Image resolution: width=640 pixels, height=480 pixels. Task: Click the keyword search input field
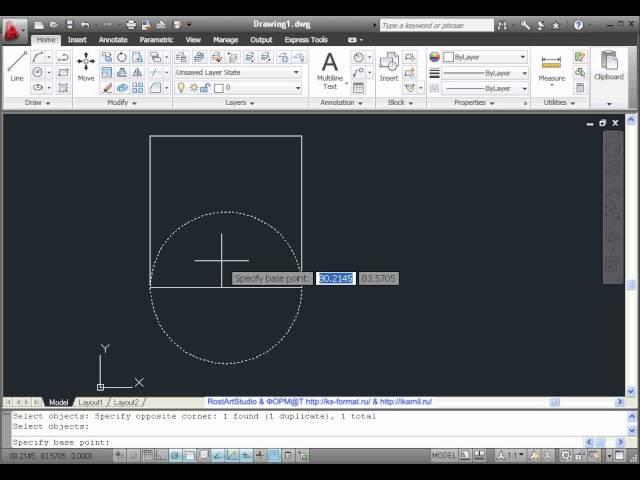pos(437,25)
